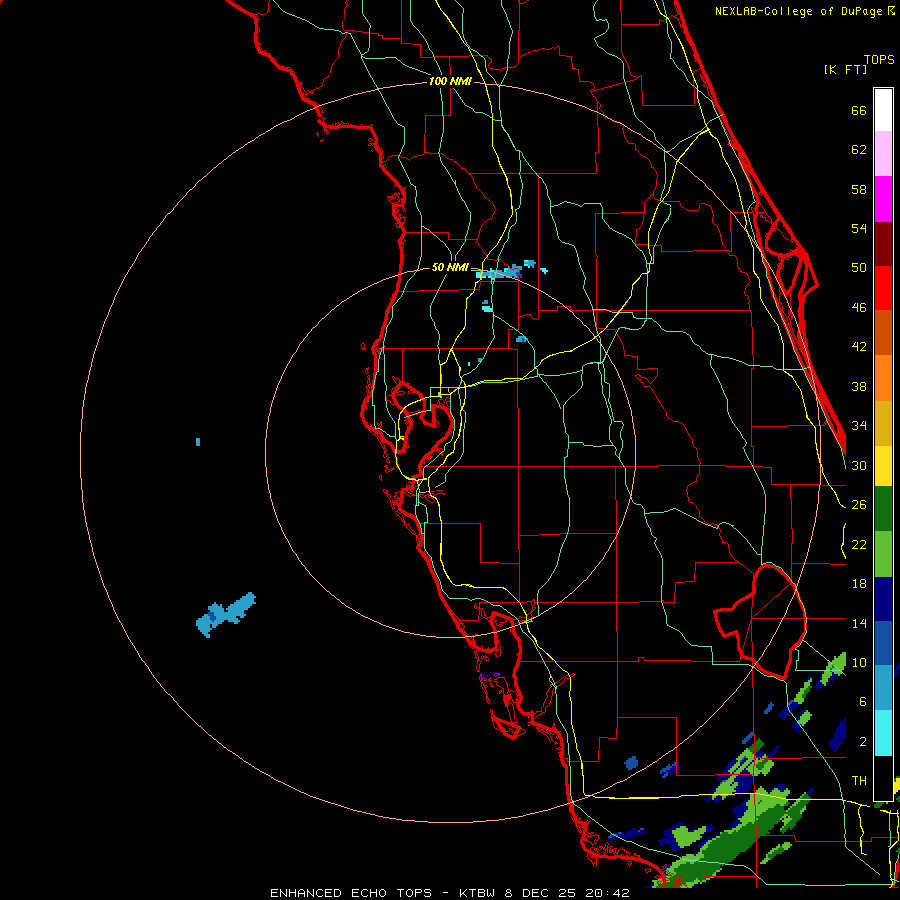Click the legend value 18

click(859, 584)
